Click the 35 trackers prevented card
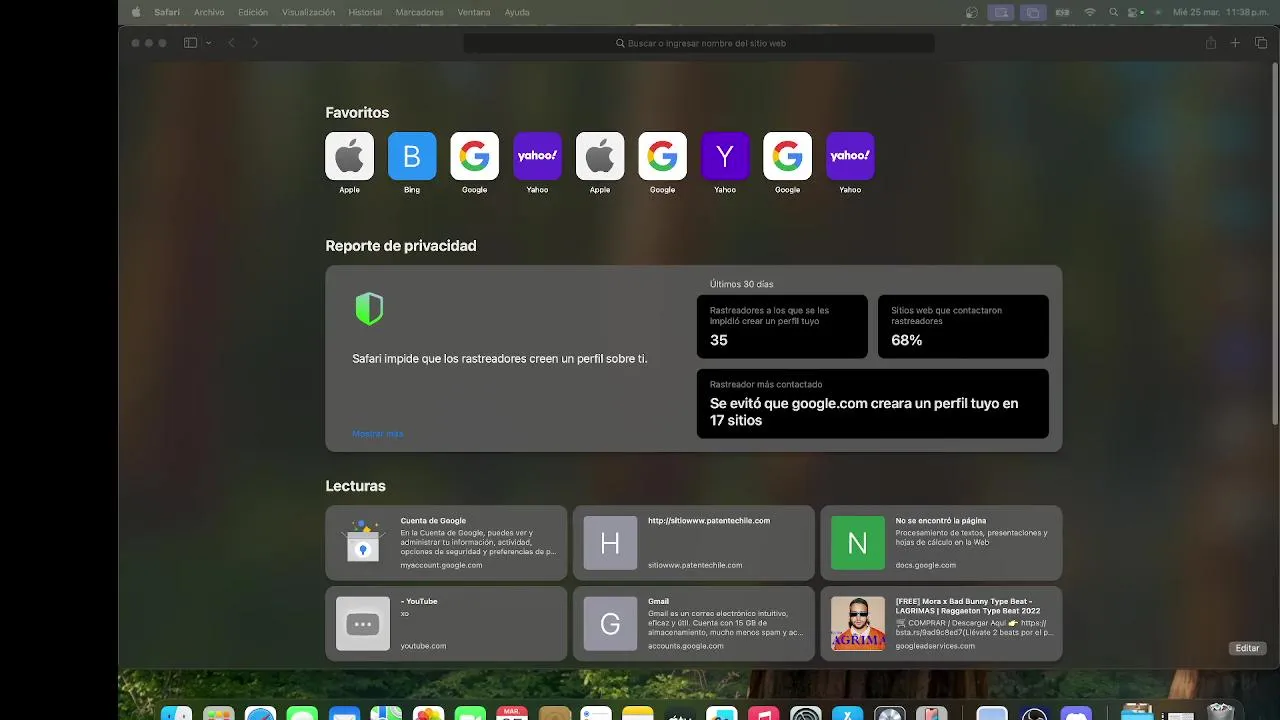Screen dimensions: 1280x720 (782, 326)
